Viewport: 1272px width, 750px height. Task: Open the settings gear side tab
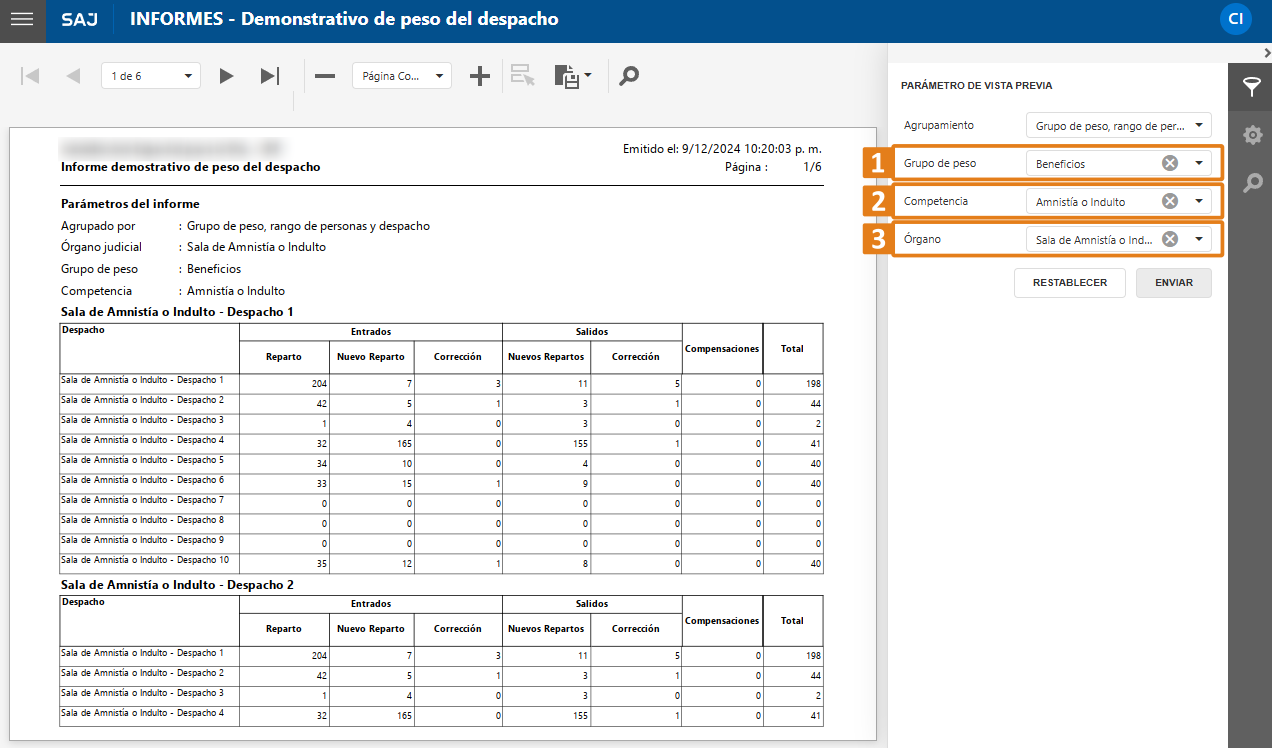tap(1251, 135)
